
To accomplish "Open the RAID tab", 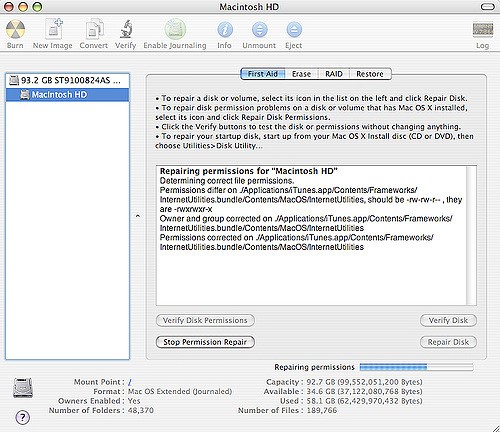I will pos(334,74).
